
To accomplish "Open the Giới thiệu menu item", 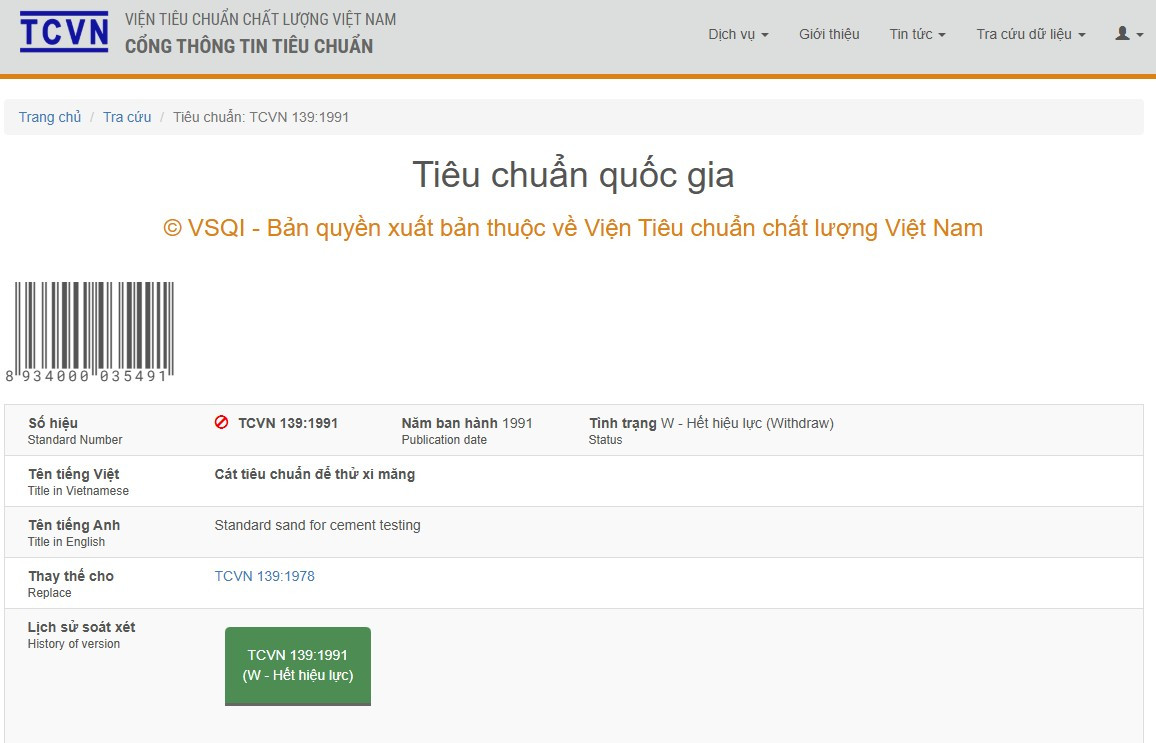I will [829, 34].
